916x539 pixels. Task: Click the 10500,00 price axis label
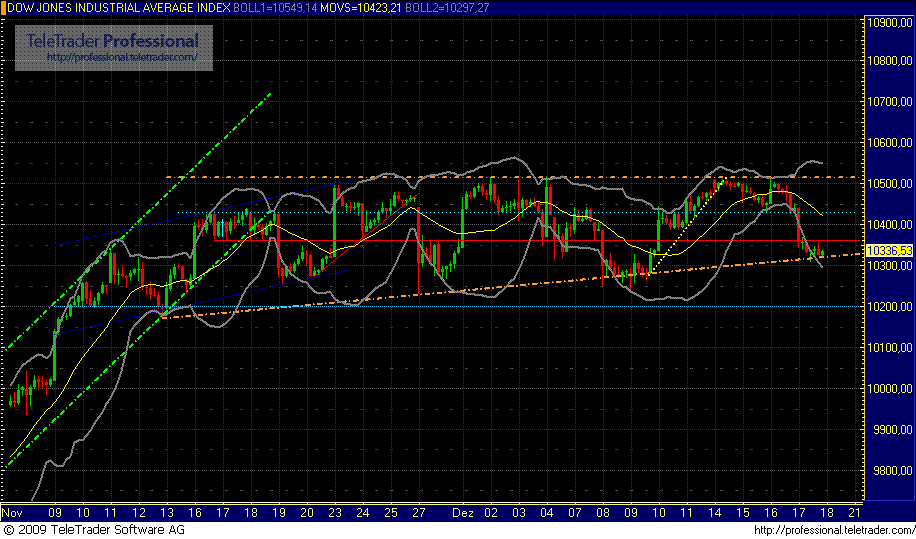tap(890, 183)
